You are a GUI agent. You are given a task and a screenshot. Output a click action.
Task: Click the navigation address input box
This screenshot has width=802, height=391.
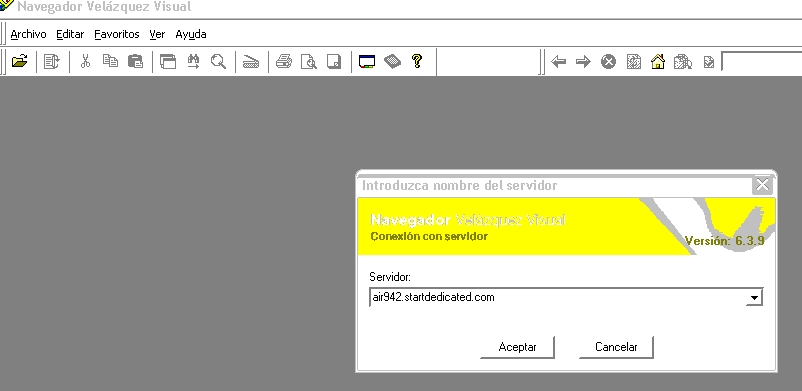[x=762, y=61]
